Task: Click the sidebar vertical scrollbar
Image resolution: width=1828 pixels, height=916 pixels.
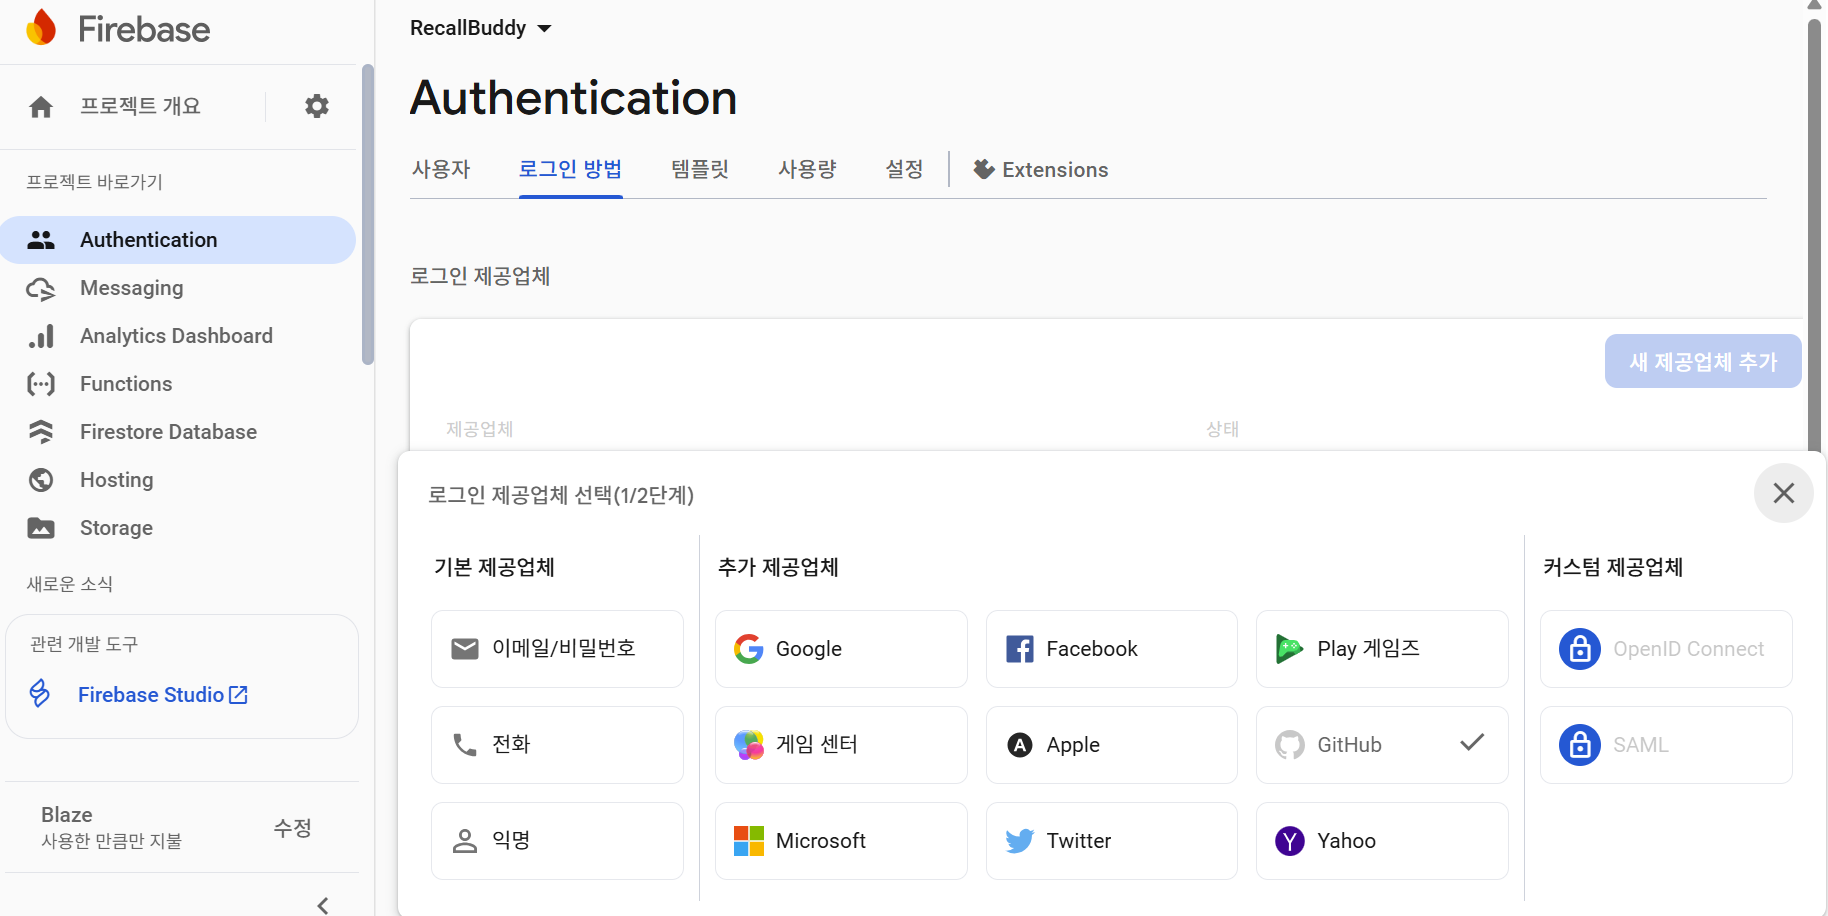Action: click(368, 215)
